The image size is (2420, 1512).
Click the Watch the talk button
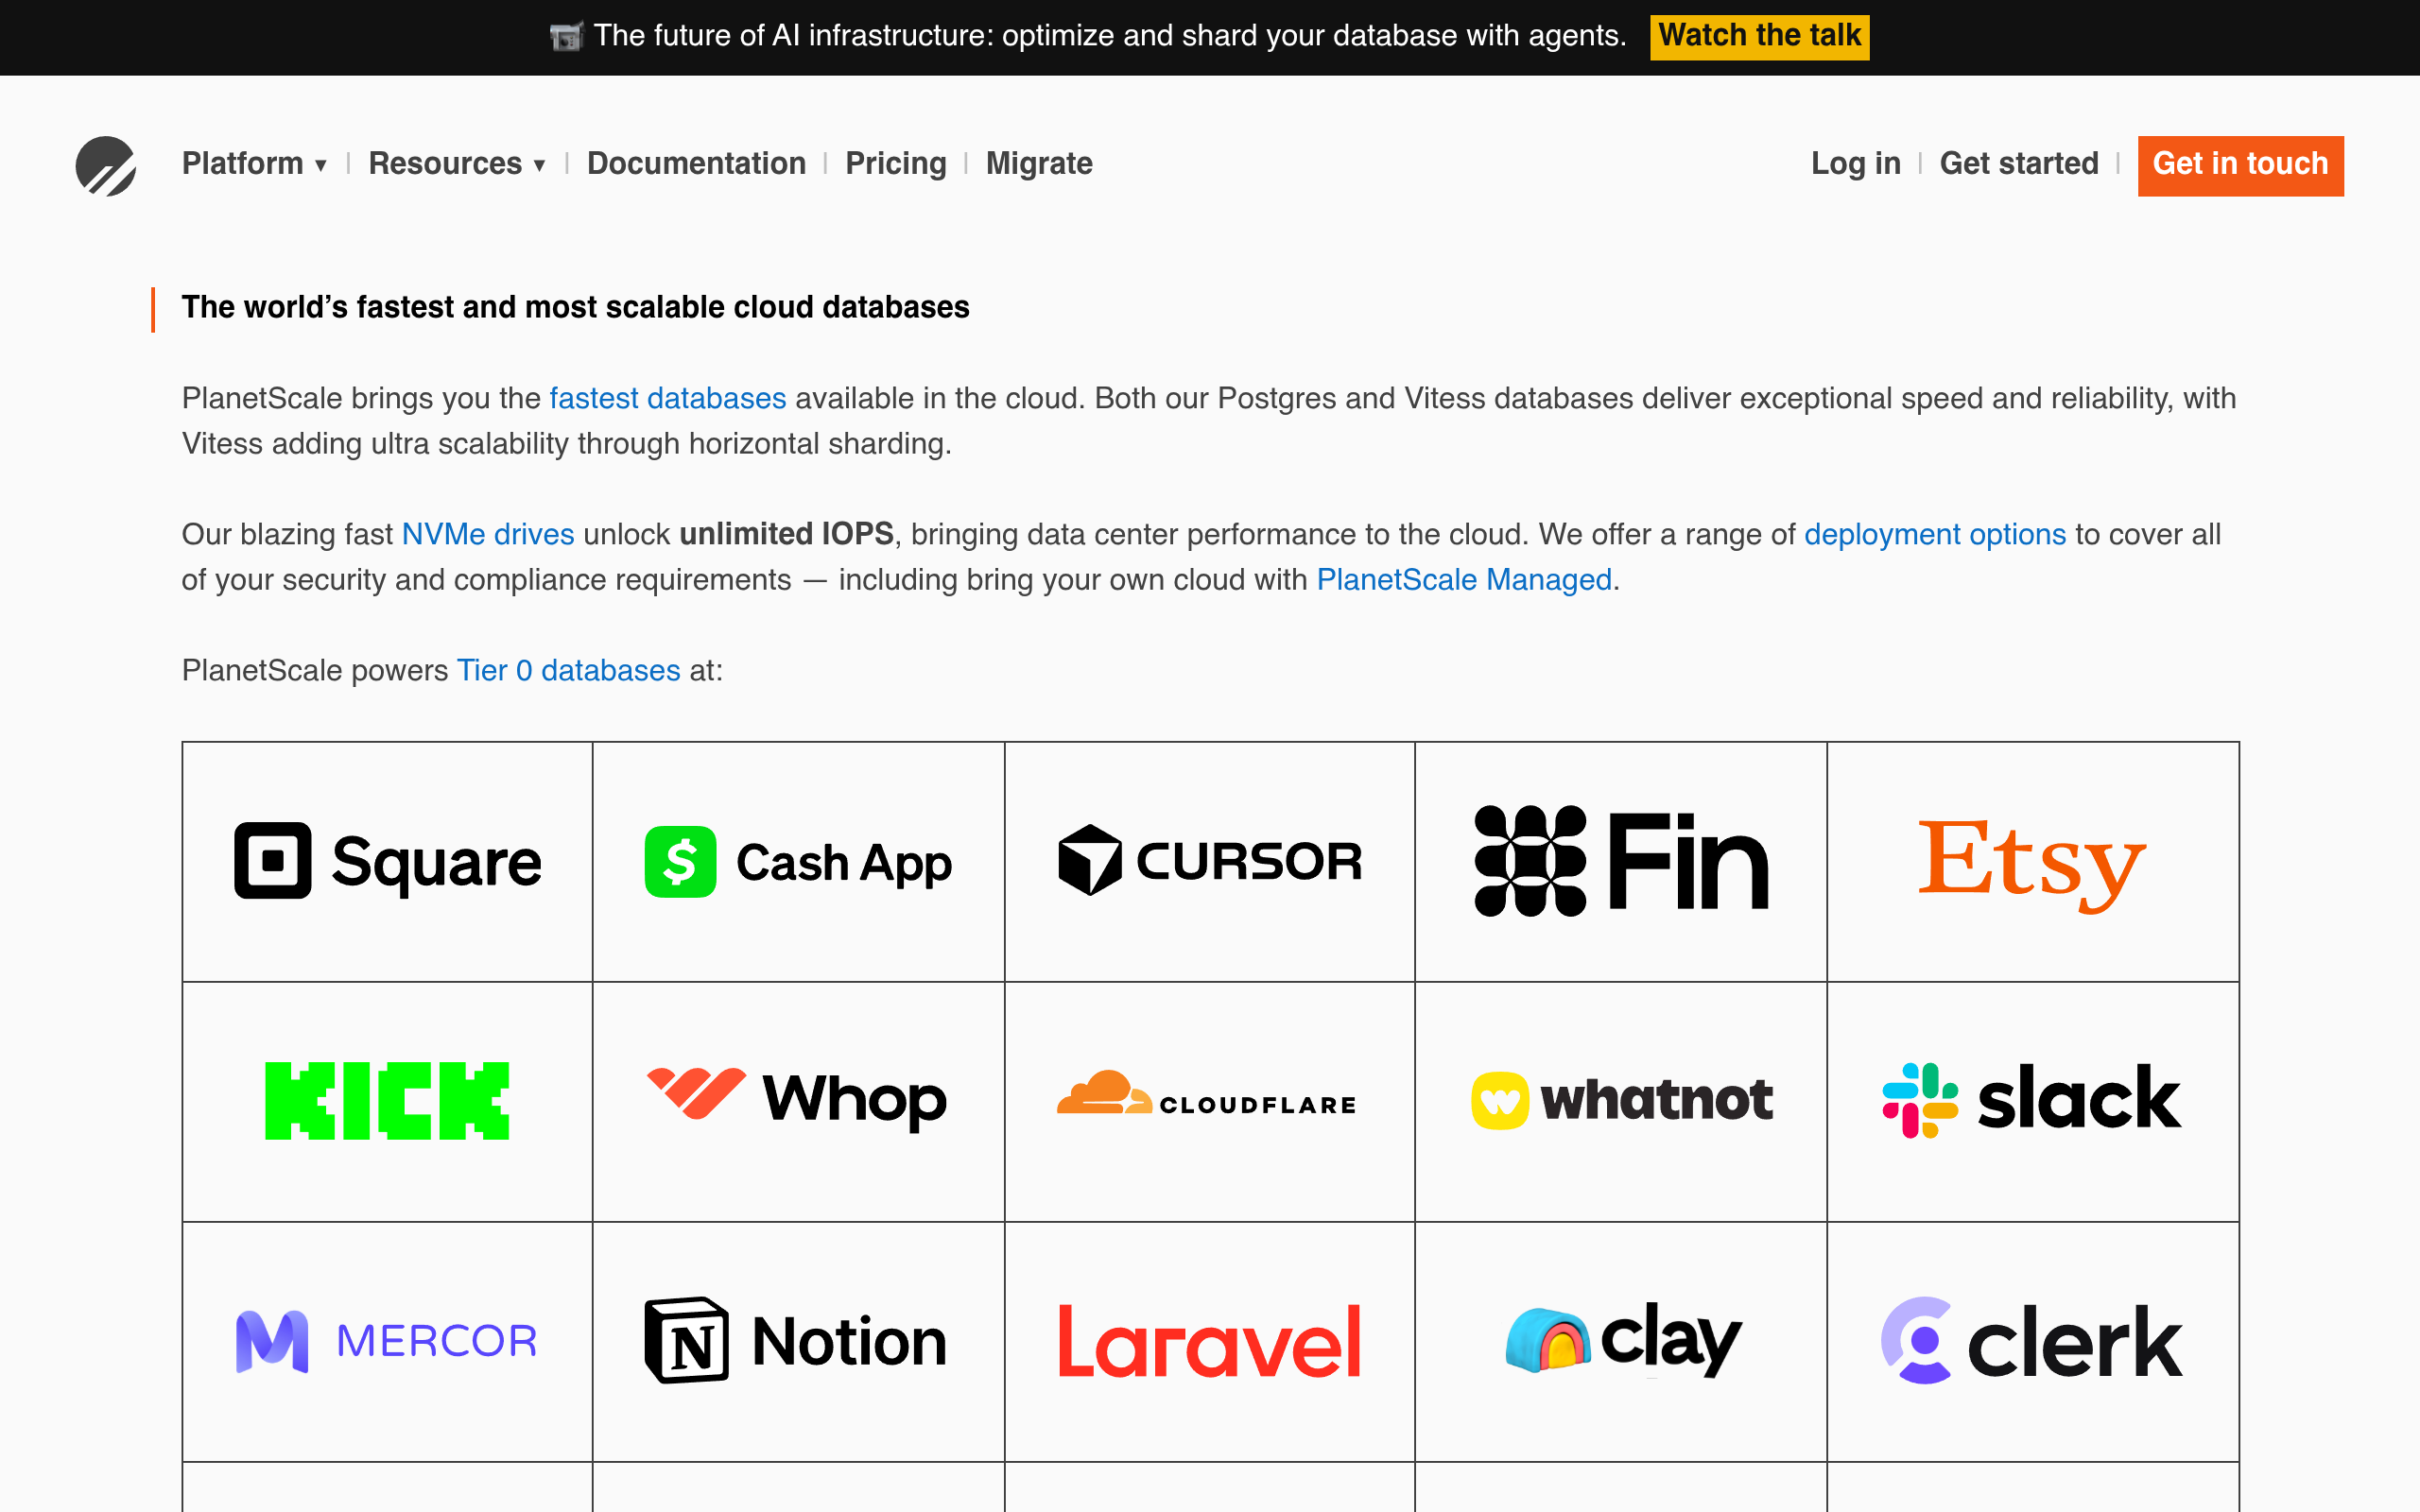point(1759,37)
